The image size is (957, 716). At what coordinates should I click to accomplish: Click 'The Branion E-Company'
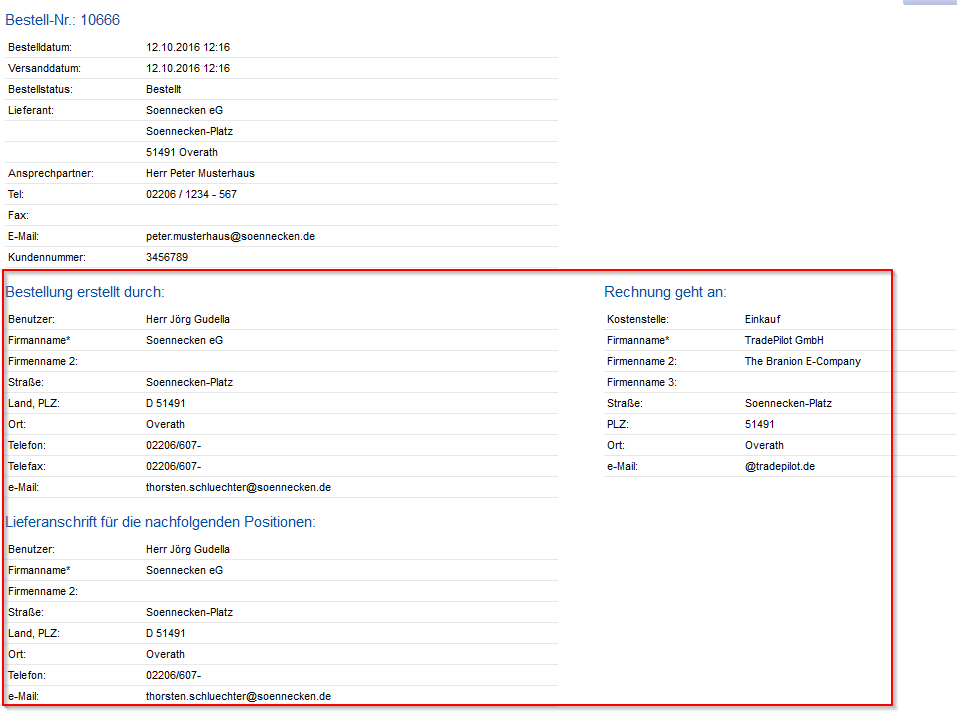(803, 361)
